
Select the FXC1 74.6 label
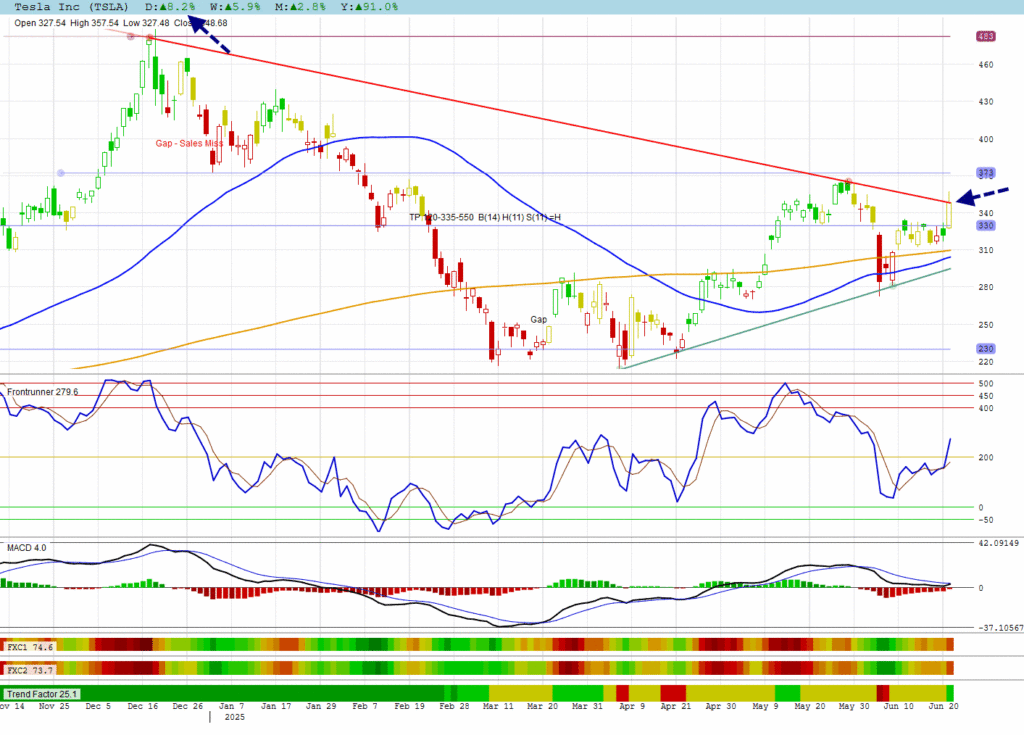[x=29, y=647]
